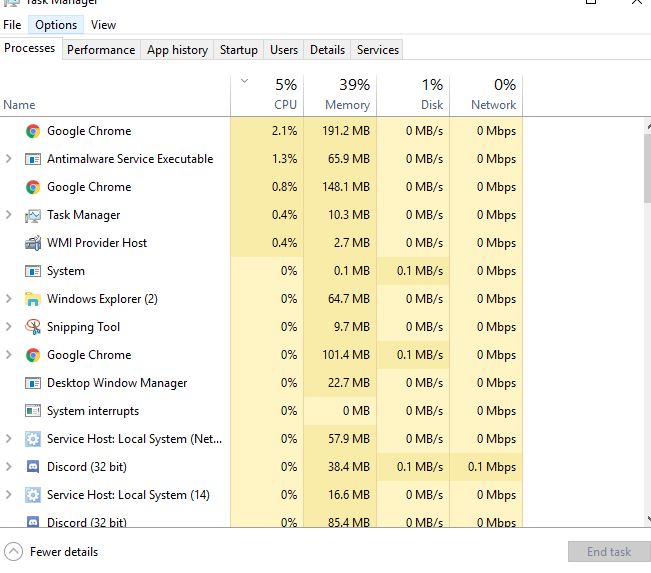
Task: Switch to the Details tab
Action: tap(328, 50)
